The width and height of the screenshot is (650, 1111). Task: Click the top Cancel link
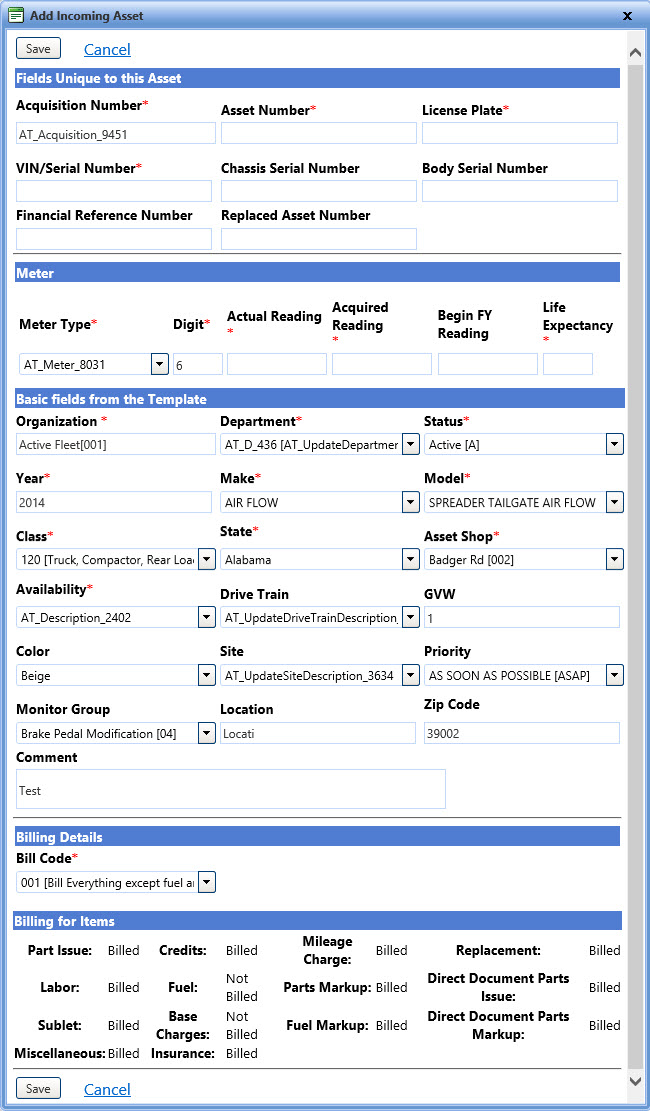tap(107, 49)
